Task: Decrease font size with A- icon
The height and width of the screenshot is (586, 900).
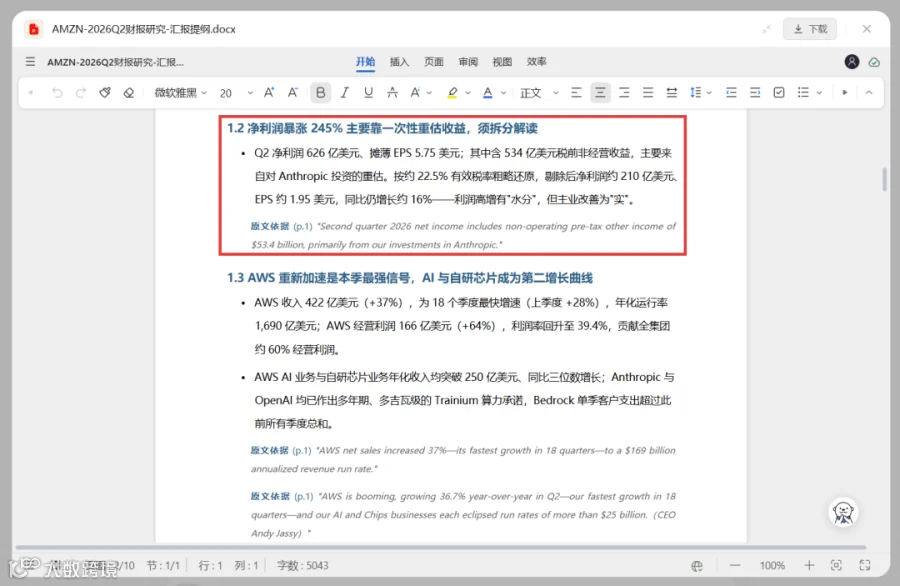Action: click(x=293, y=92)
